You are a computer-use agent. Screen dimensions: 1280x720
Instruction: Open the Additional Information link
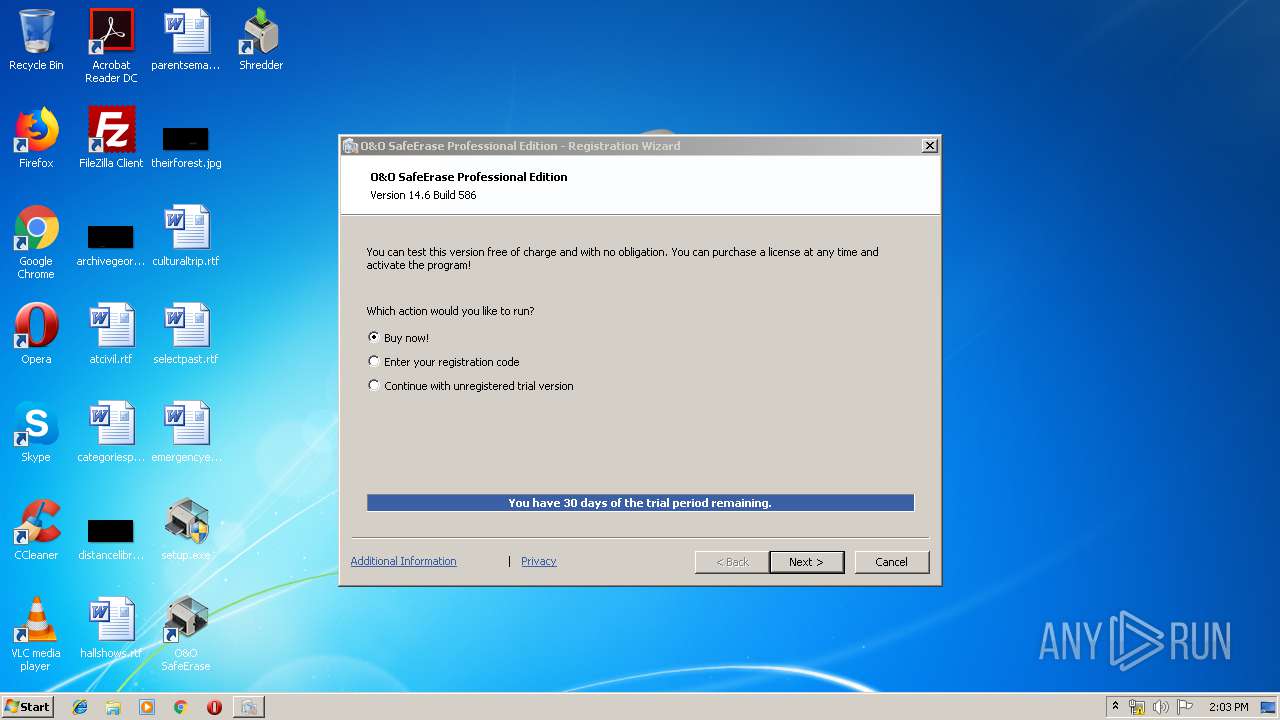pos(403,561)
